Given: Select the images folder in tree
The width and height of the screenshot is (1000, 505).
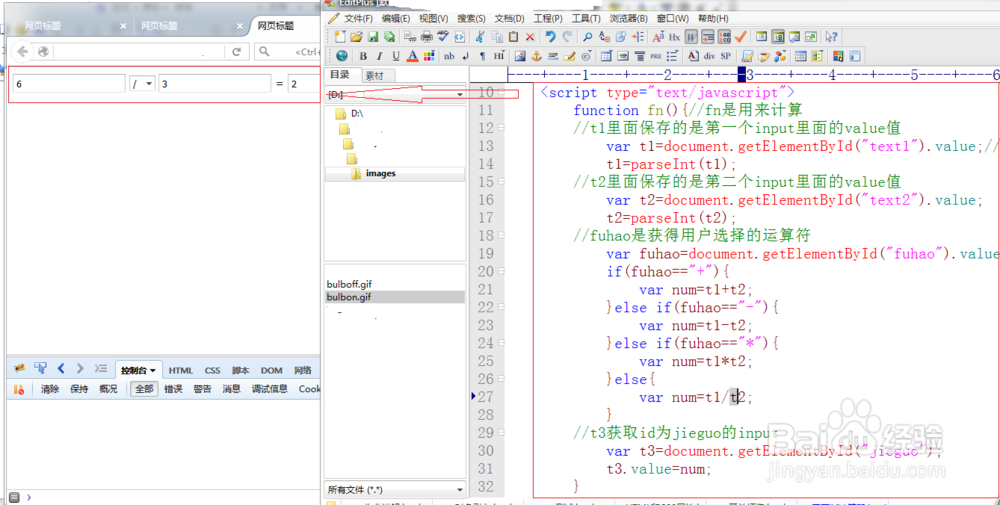Looking at the screenshot, I should point(381,173).
